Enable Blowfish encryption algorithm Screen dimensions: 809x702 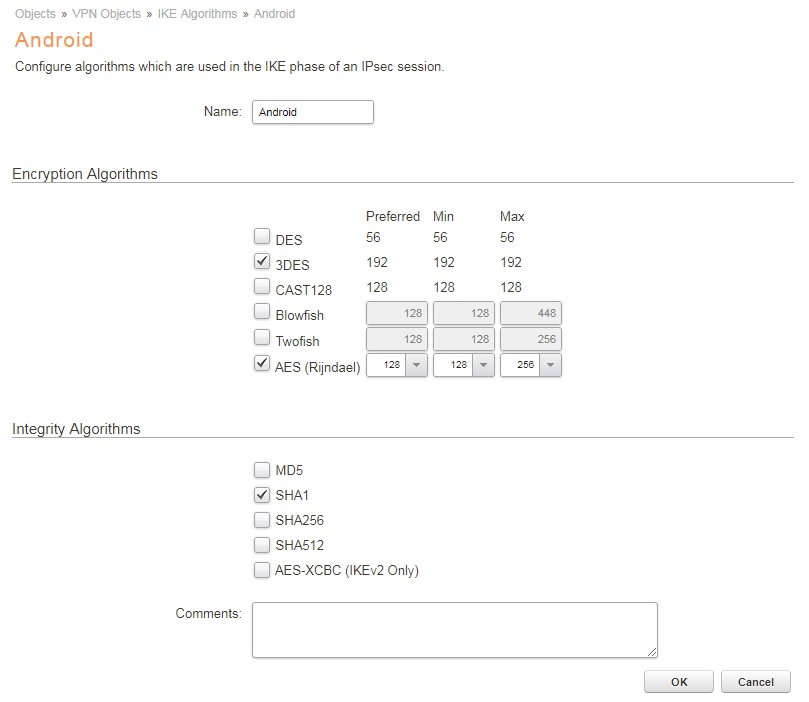click(x=262, y=313)
